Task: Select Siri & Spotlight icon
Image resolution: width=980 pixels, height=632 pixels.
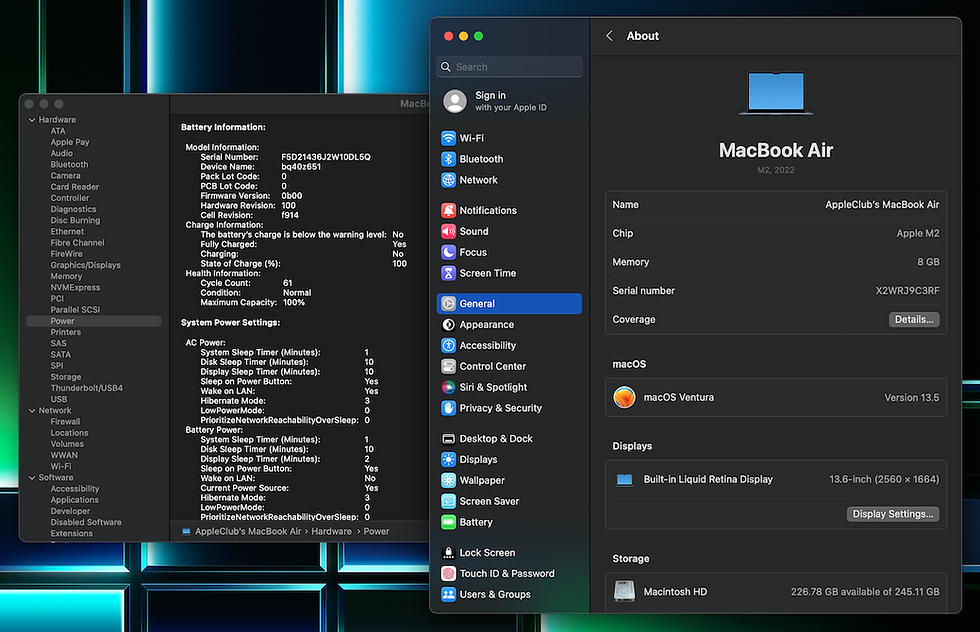Action: click(448, 388)
